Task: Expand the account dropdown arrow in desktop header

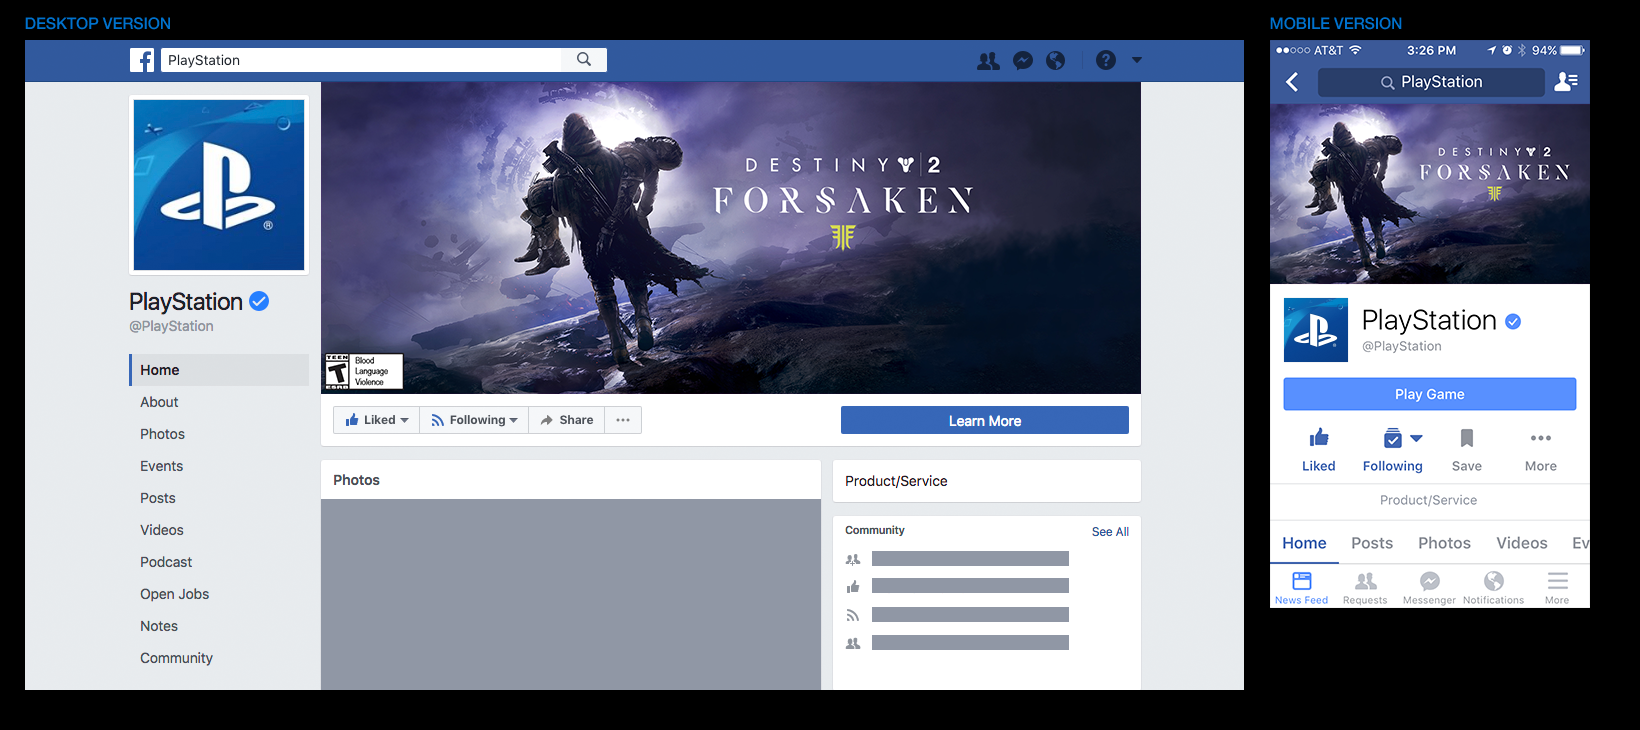Action: (x=1137, y=60)
